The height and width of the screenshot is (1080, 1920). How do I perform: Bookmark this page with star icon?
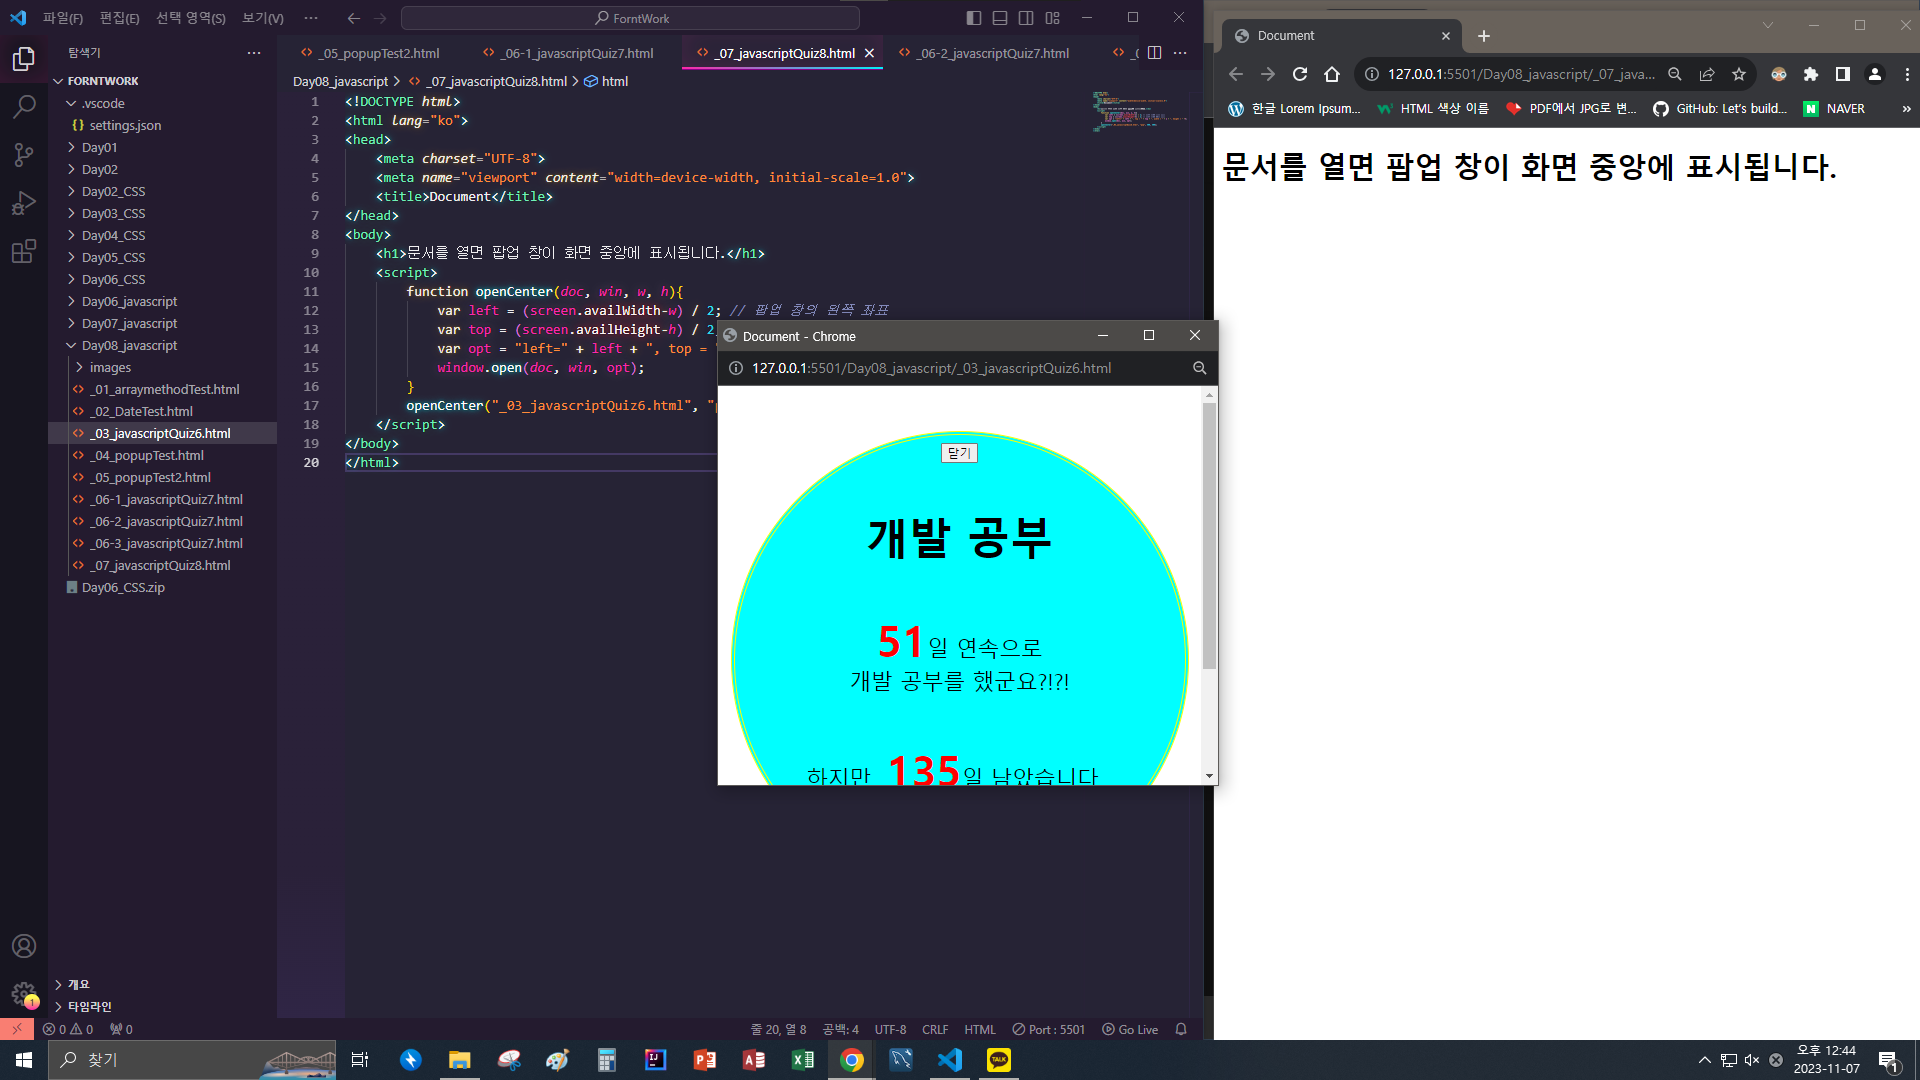click(1739, 74)
